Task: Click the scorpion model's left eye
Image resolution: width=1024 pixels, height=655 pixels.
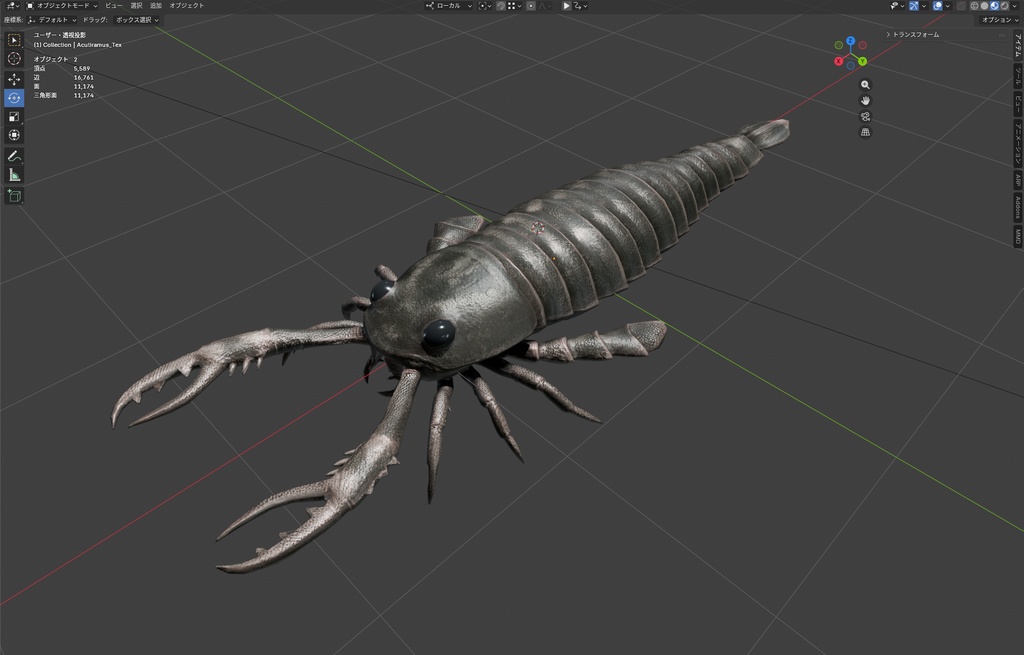Action: point(438,335)
